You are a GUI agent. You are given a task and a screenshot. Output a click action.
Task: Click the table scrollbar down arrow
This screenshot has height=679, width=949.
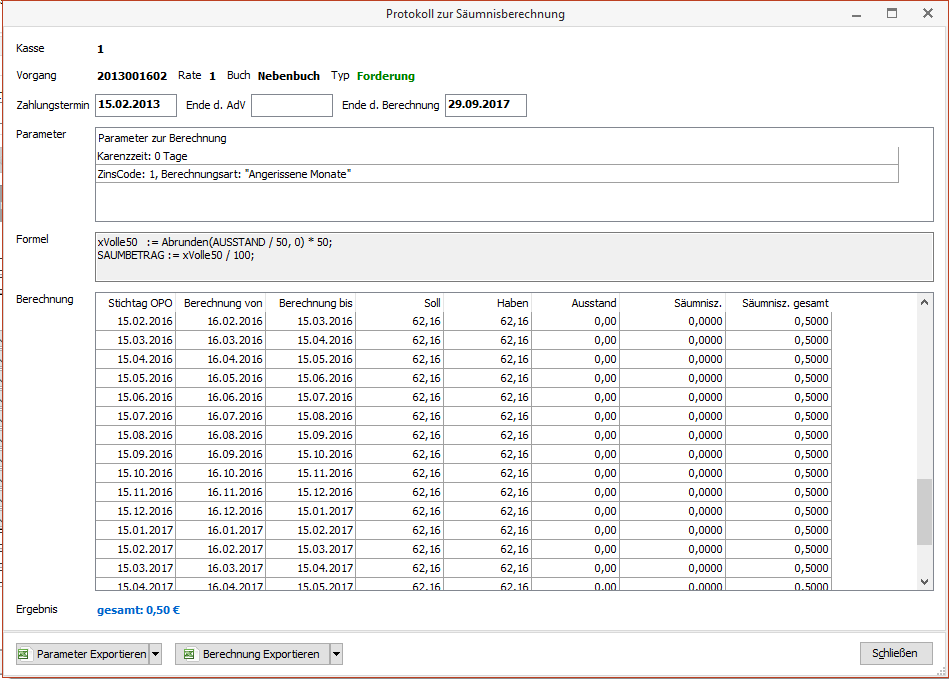(x=924, y=582)
